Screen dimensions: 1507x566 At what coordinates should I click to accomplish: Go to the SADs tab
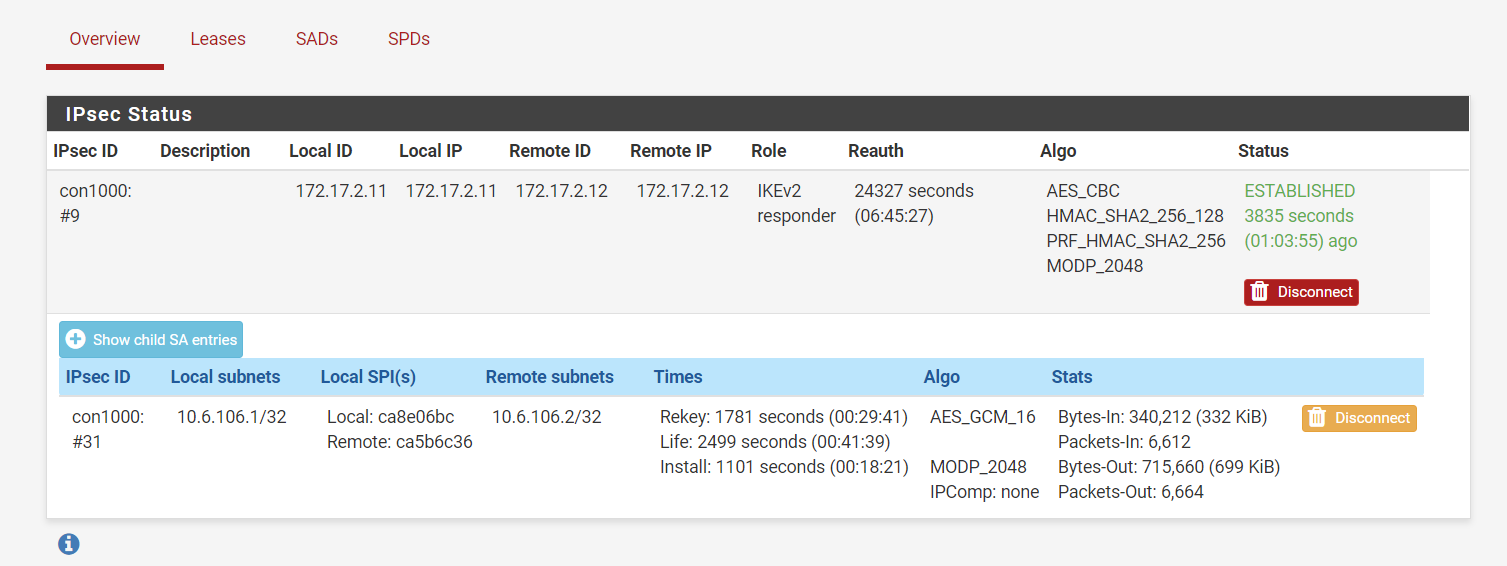click(317, 40)
